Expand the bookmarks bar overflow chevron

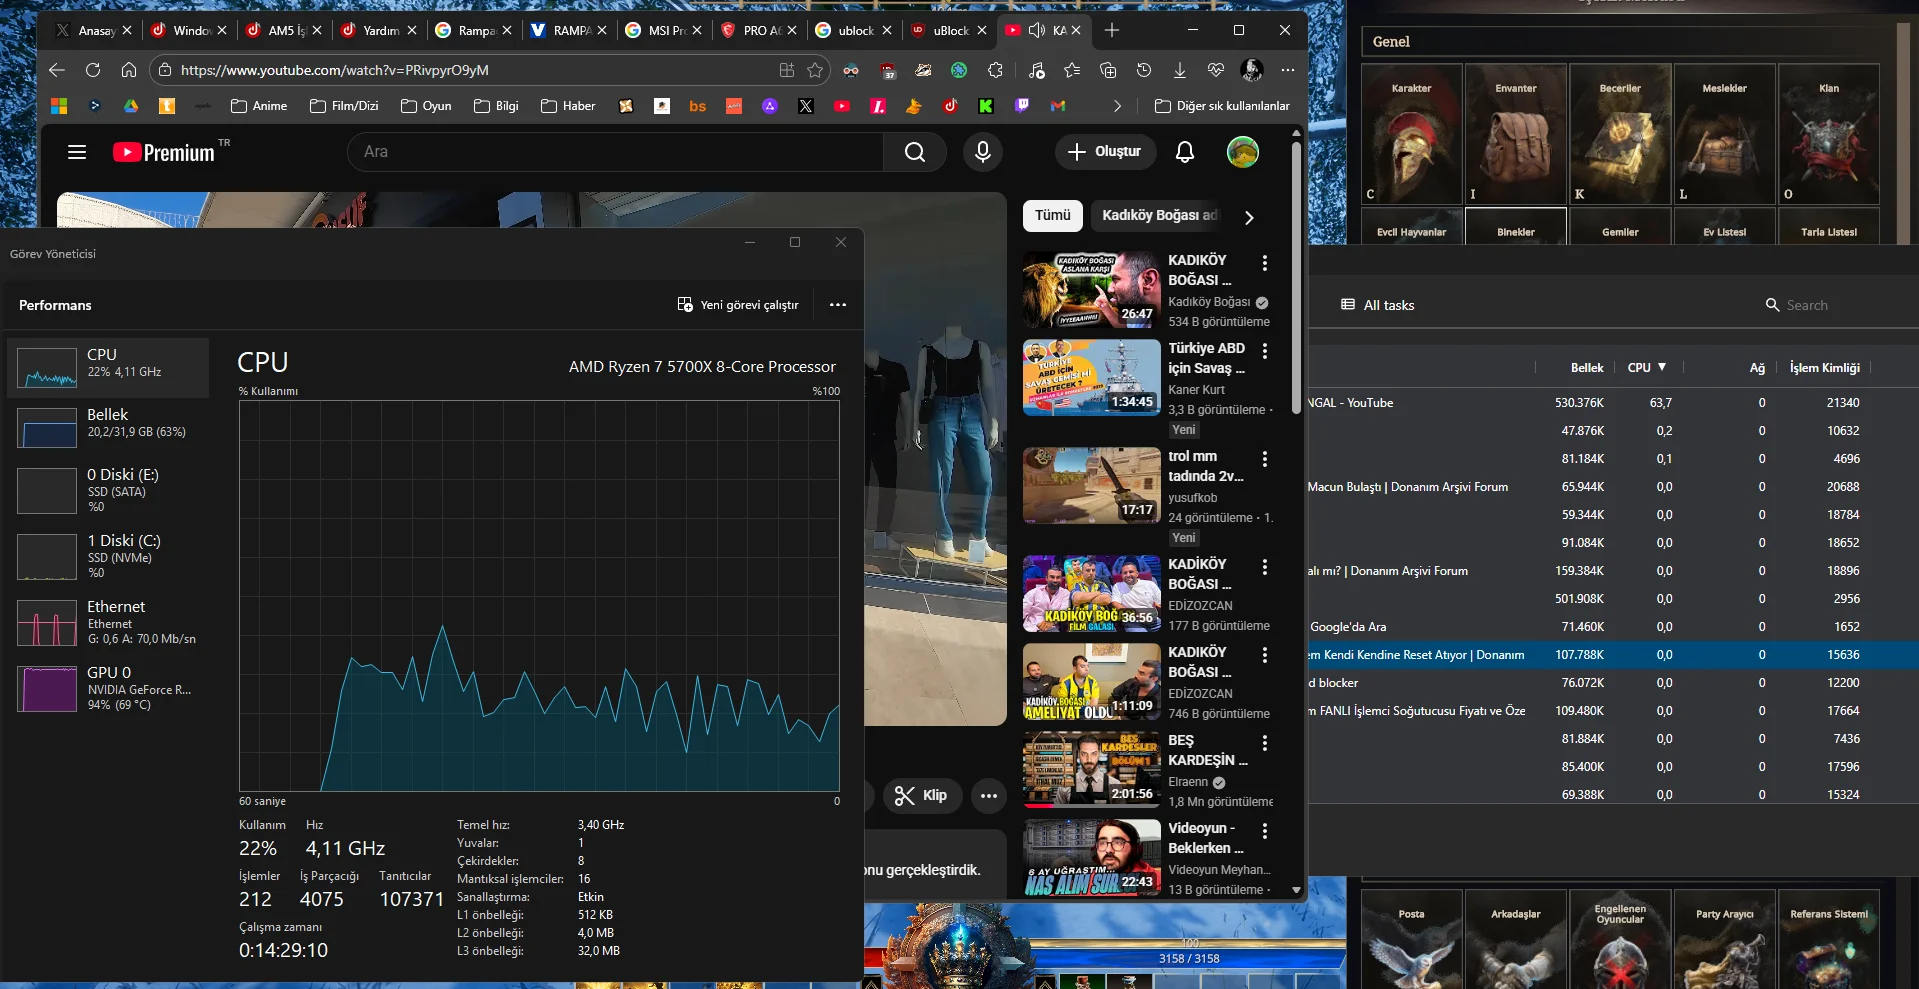[x=1117, y=106]
